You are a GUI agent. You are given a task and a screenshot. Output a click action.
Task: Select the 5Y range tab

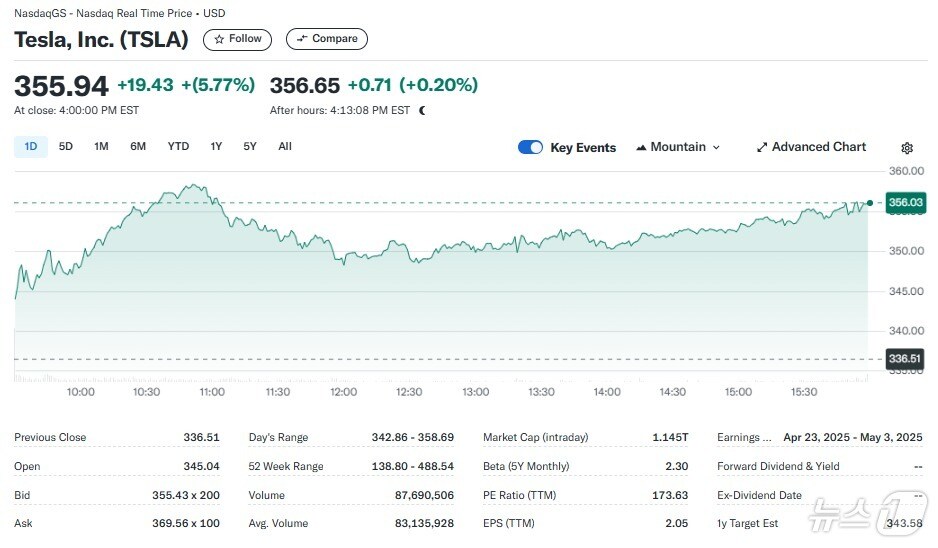pos(250,147)
